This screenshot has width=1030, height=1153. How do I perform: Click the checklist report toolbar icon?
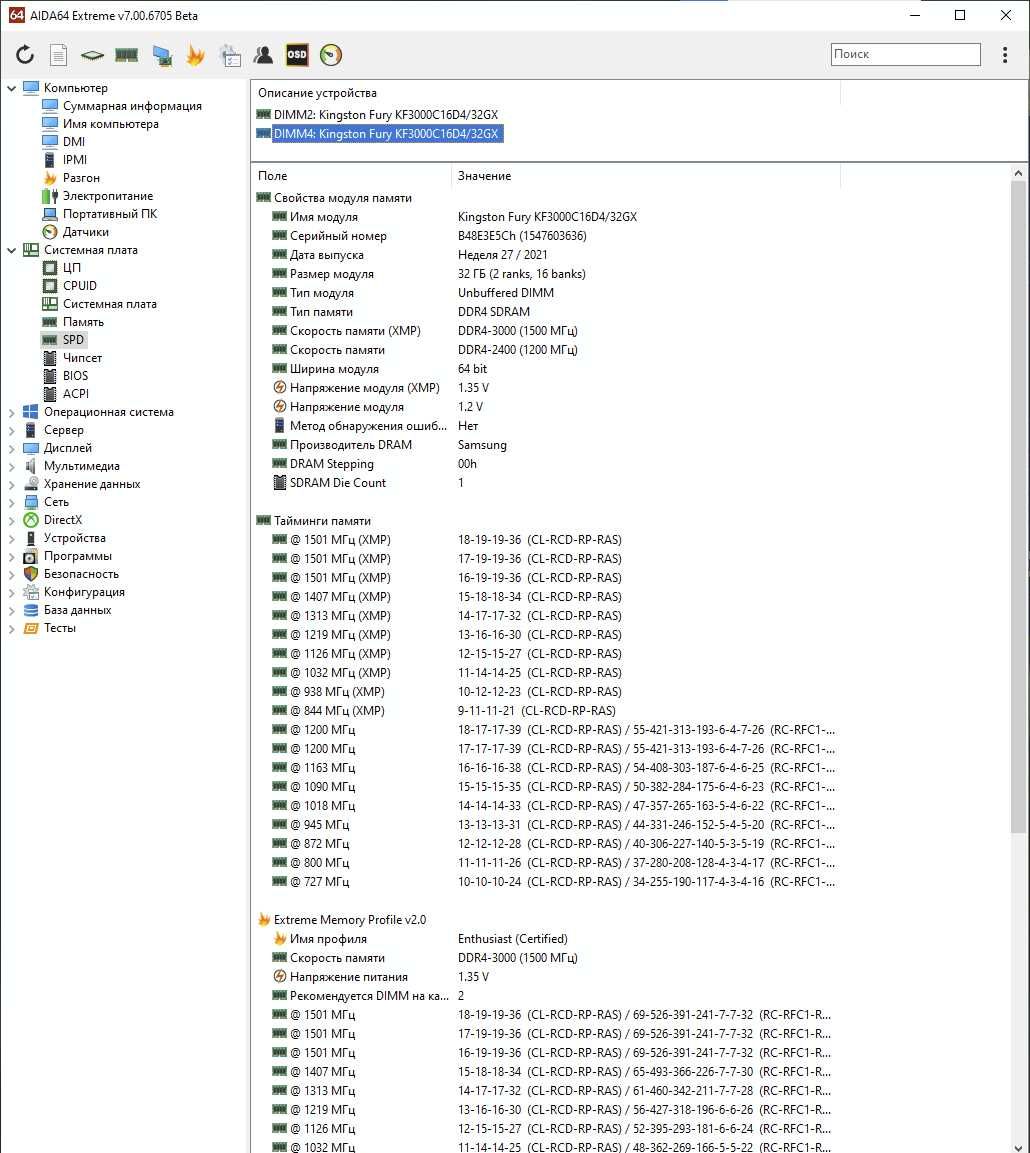(x=230, y=55)
